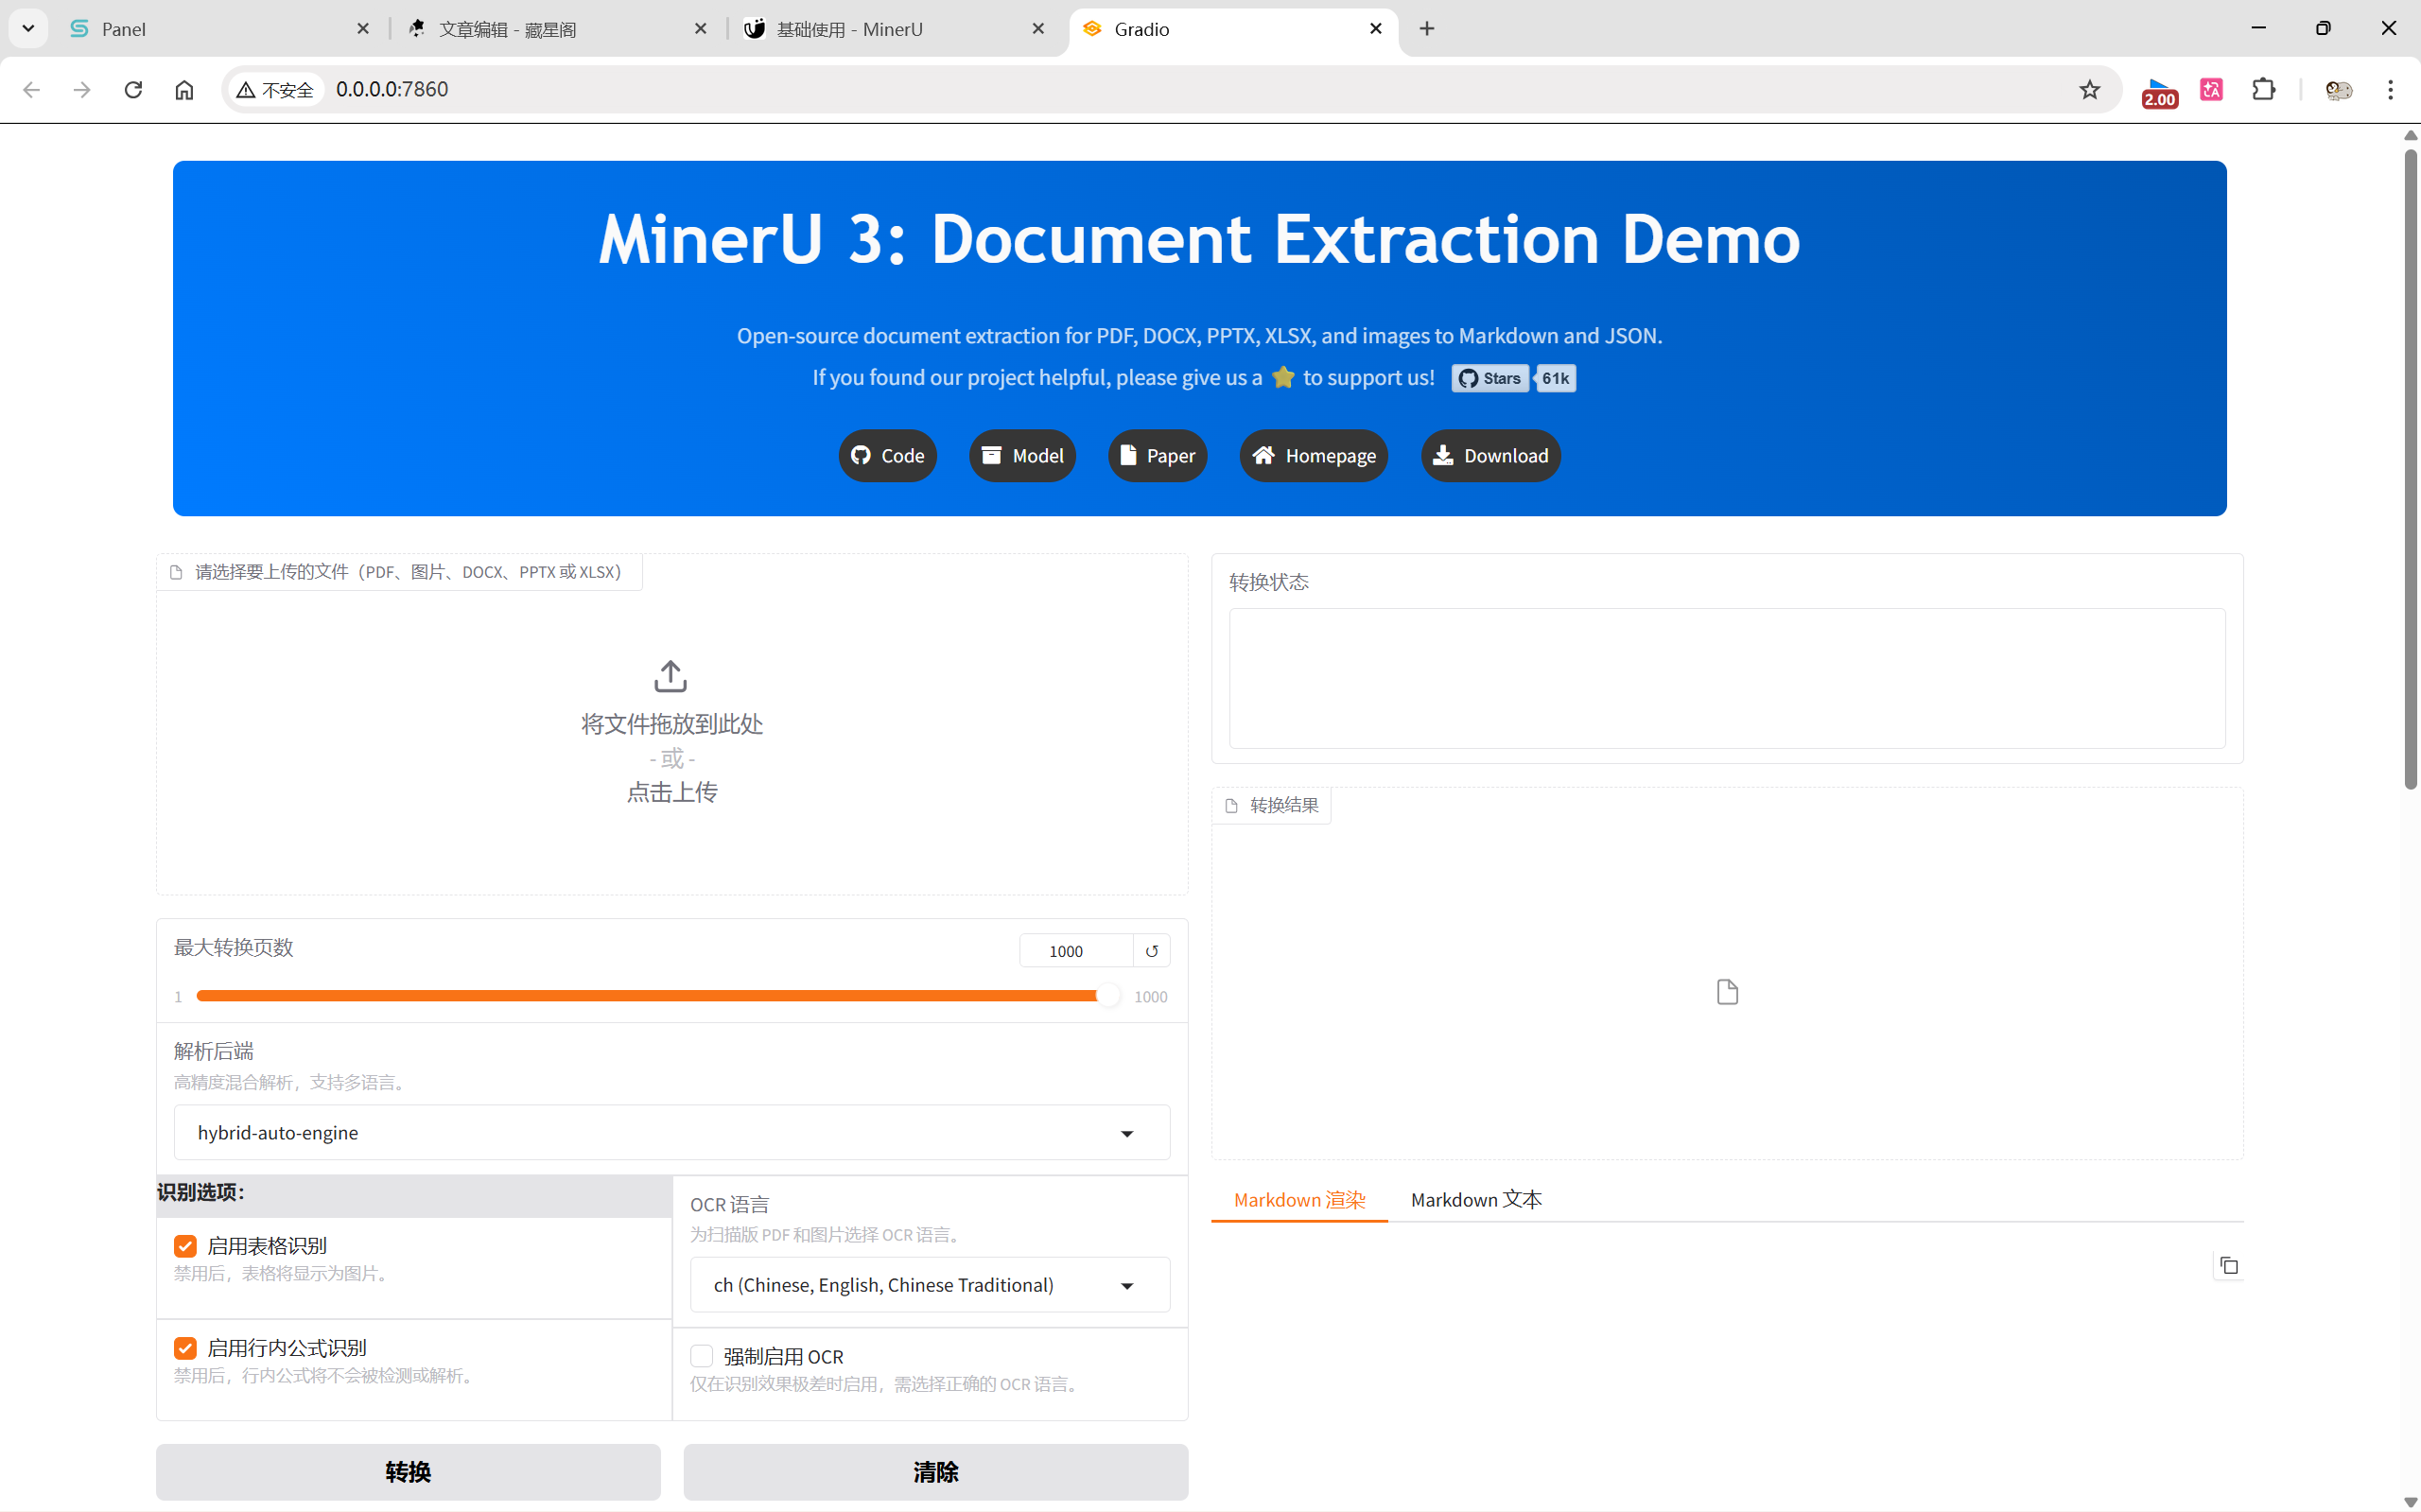Enable the 强制启用 OCR checkbox
Viewport: 2421px width, 1512px height.
point(702,1356)
